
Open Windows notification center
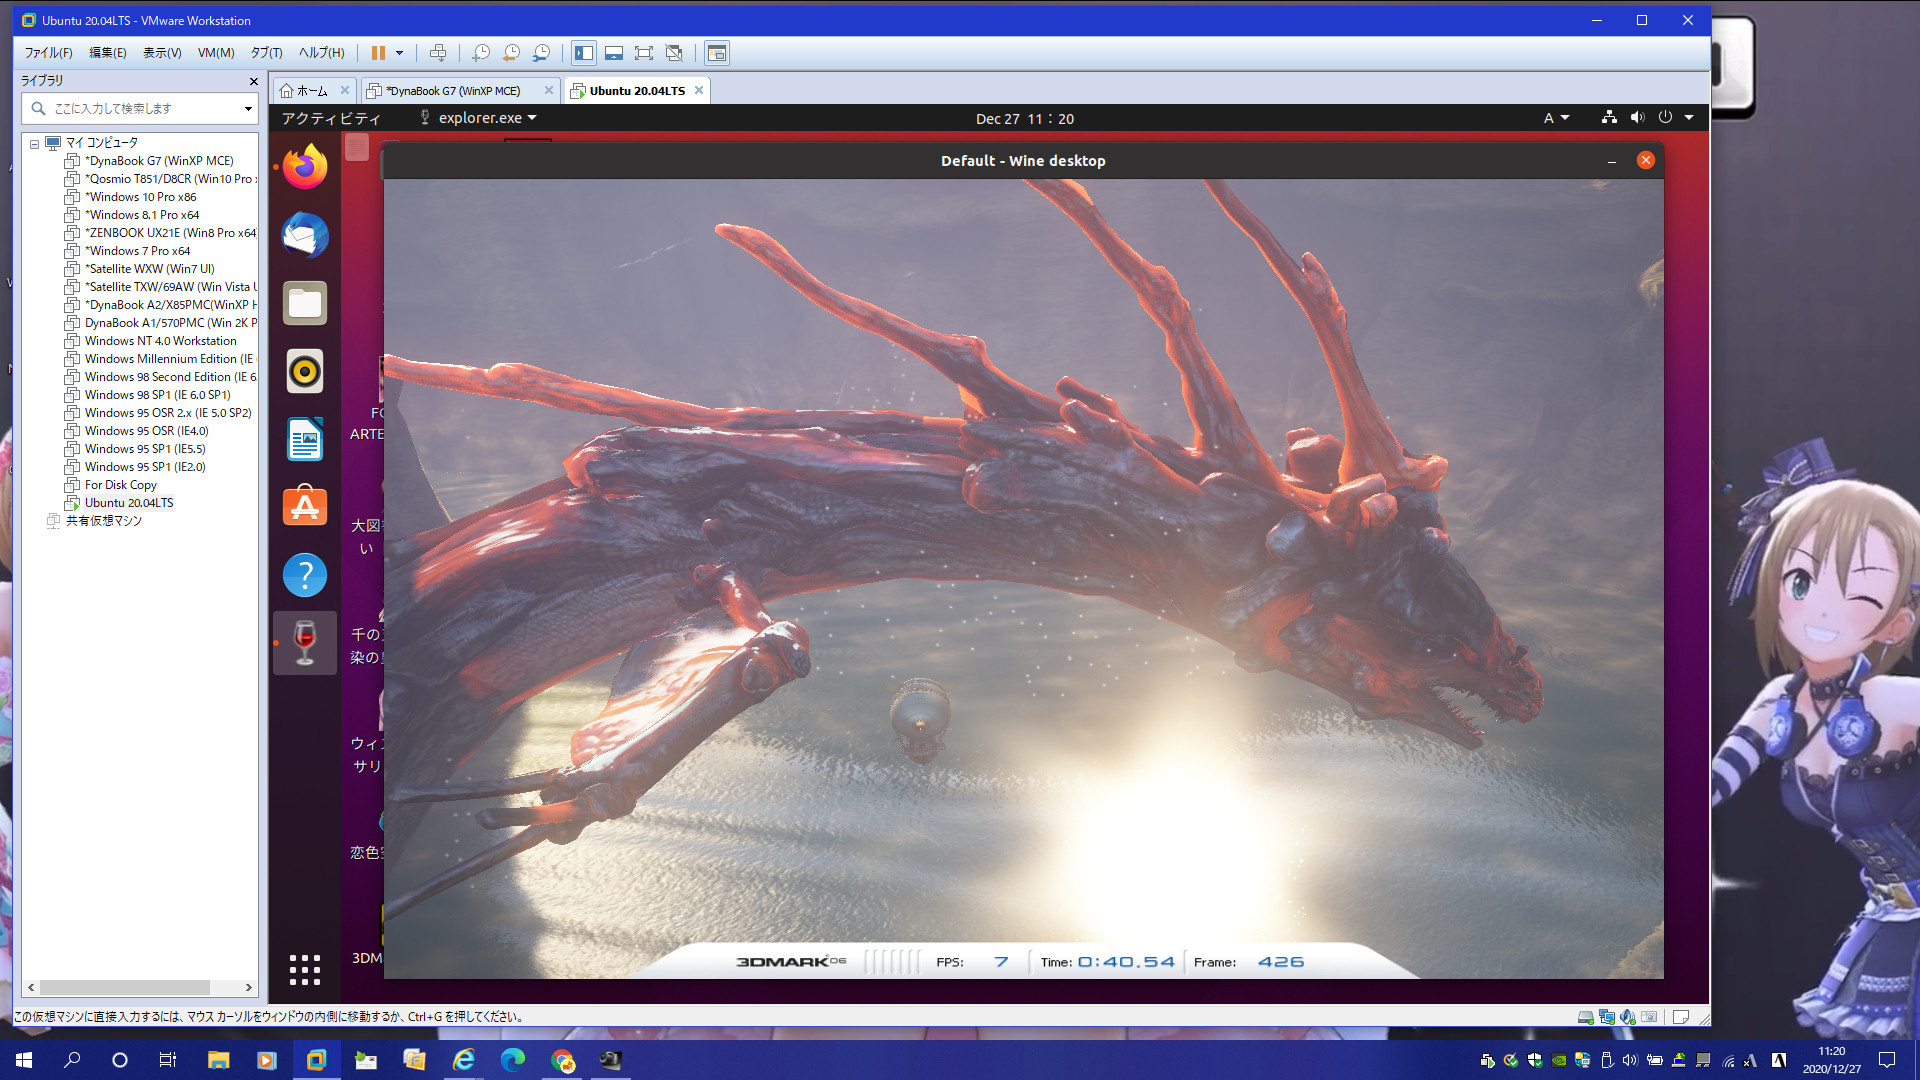pos(1887,1060)
